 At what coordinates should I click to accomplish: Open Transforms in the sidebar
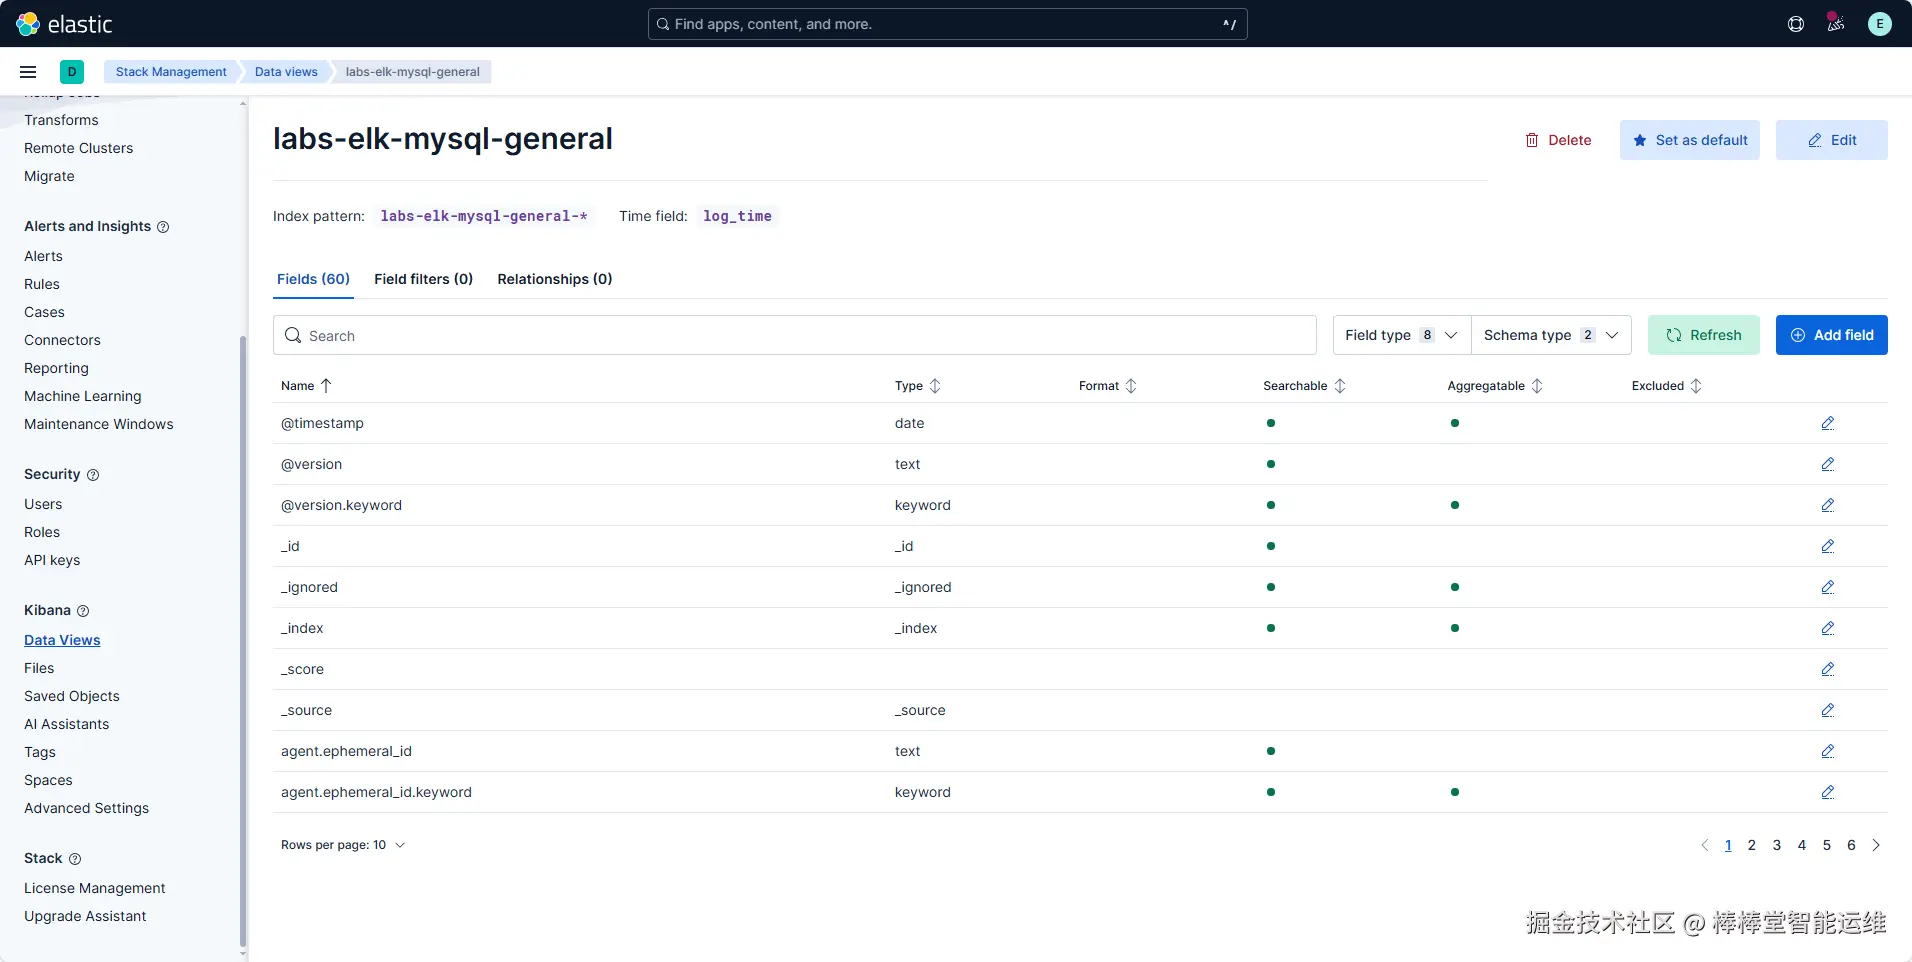point(61,120)
